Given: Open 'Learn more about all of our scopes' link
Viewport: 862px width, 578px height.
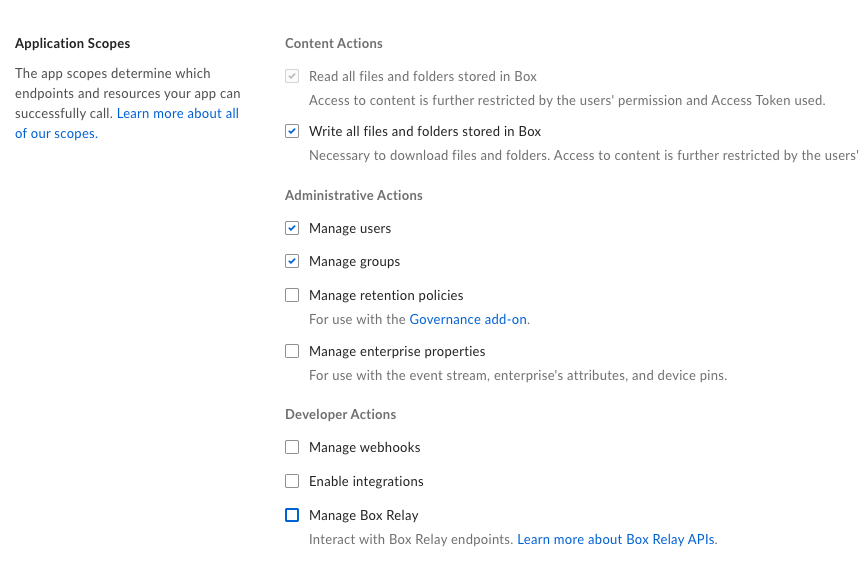Looking at the screenshot, I should pyautogui.click(x=177, y=114).
